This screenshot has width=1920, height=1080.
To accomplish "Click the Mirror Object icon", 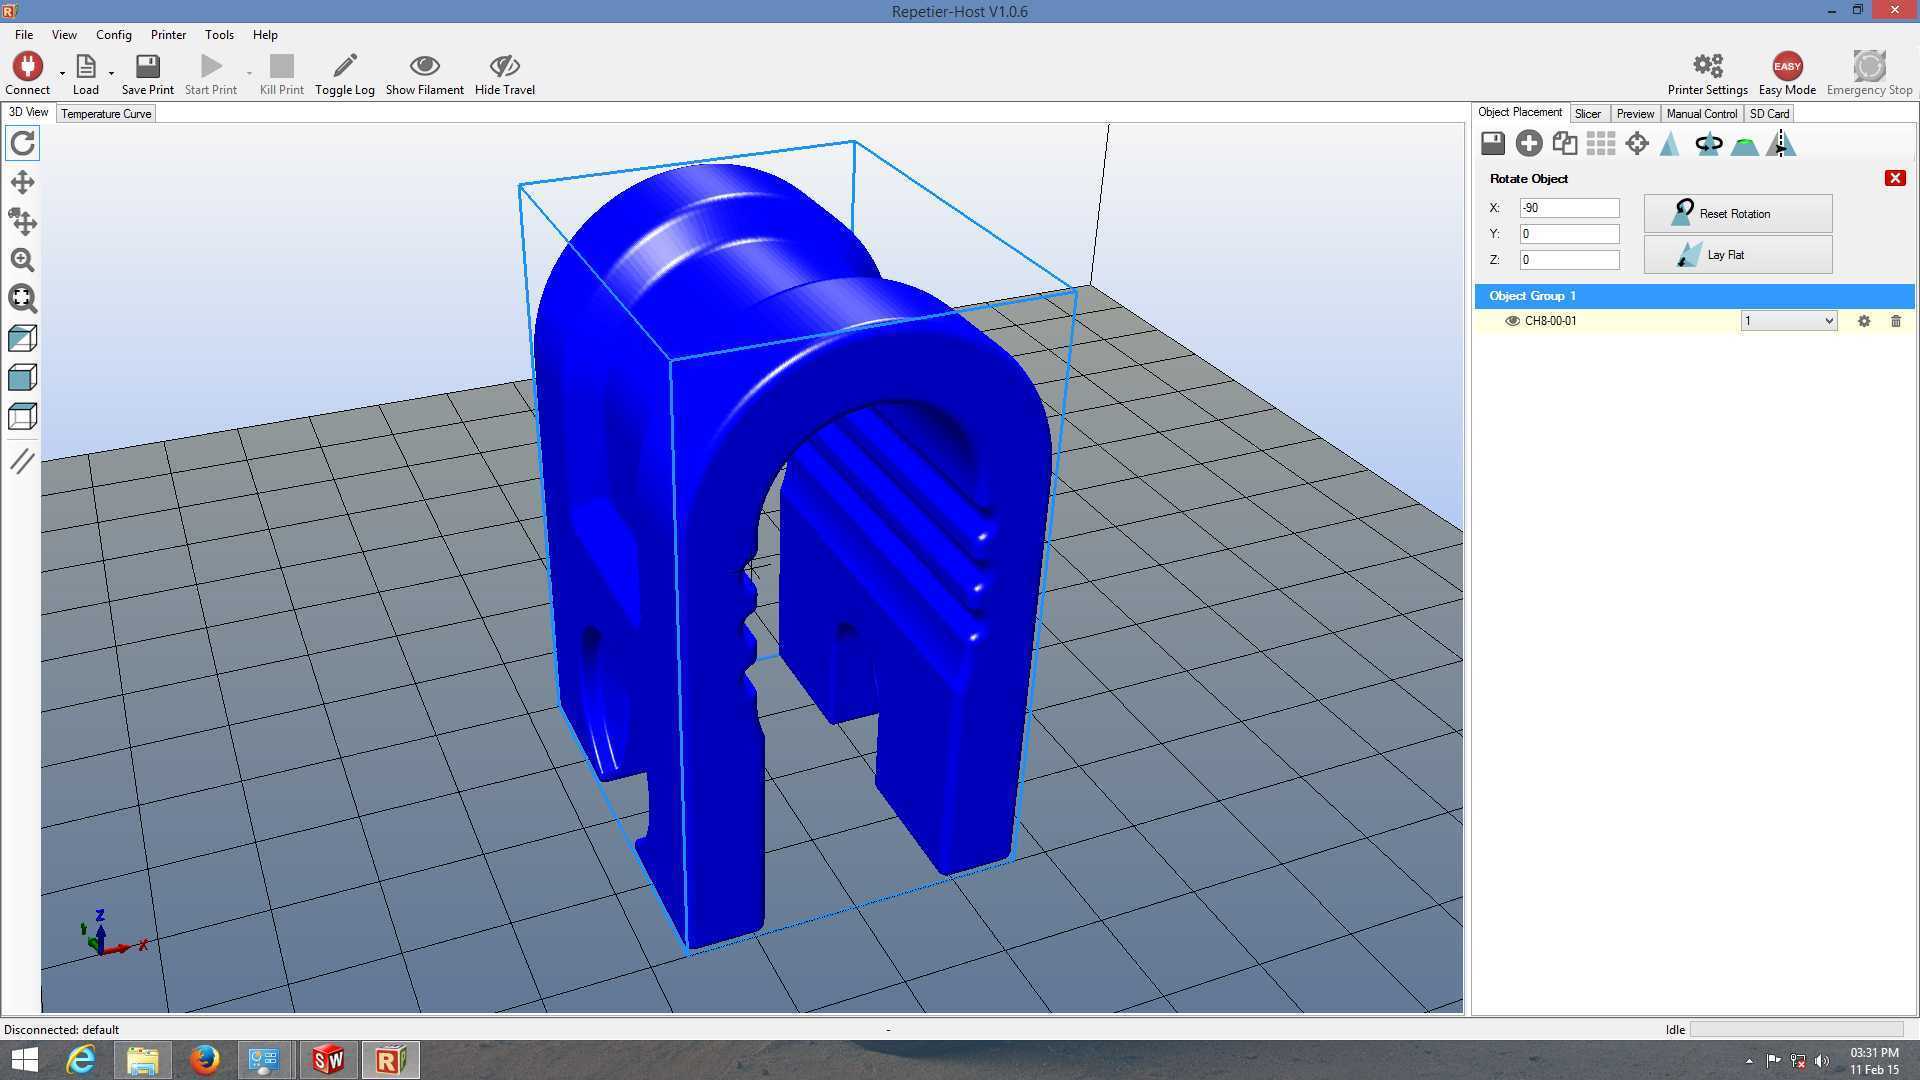I will (x=1781, y=144).
